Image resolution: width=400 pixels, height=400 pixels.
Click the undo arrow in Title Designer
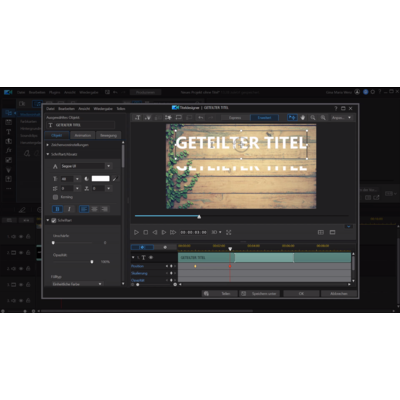click(200, 117)
